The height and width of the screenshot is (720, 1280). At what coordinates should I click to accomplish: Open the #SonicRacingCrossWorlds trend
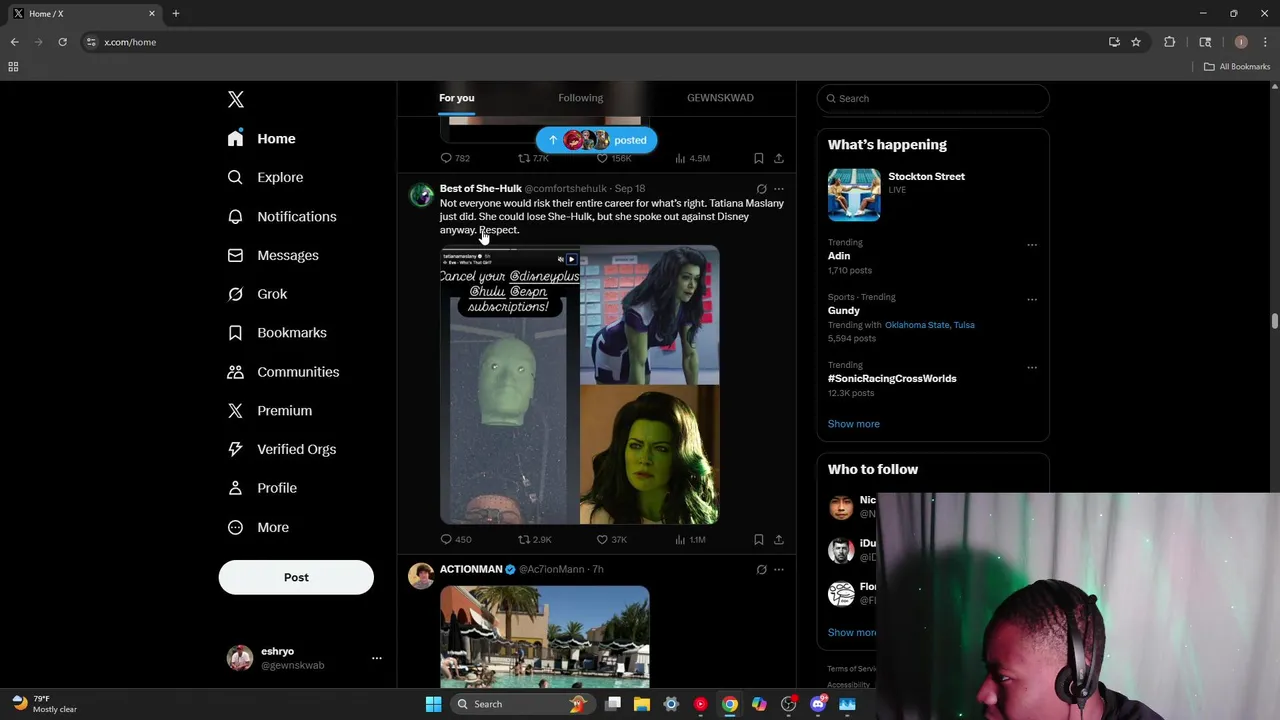pyautogui.click(x=892, y=379)
